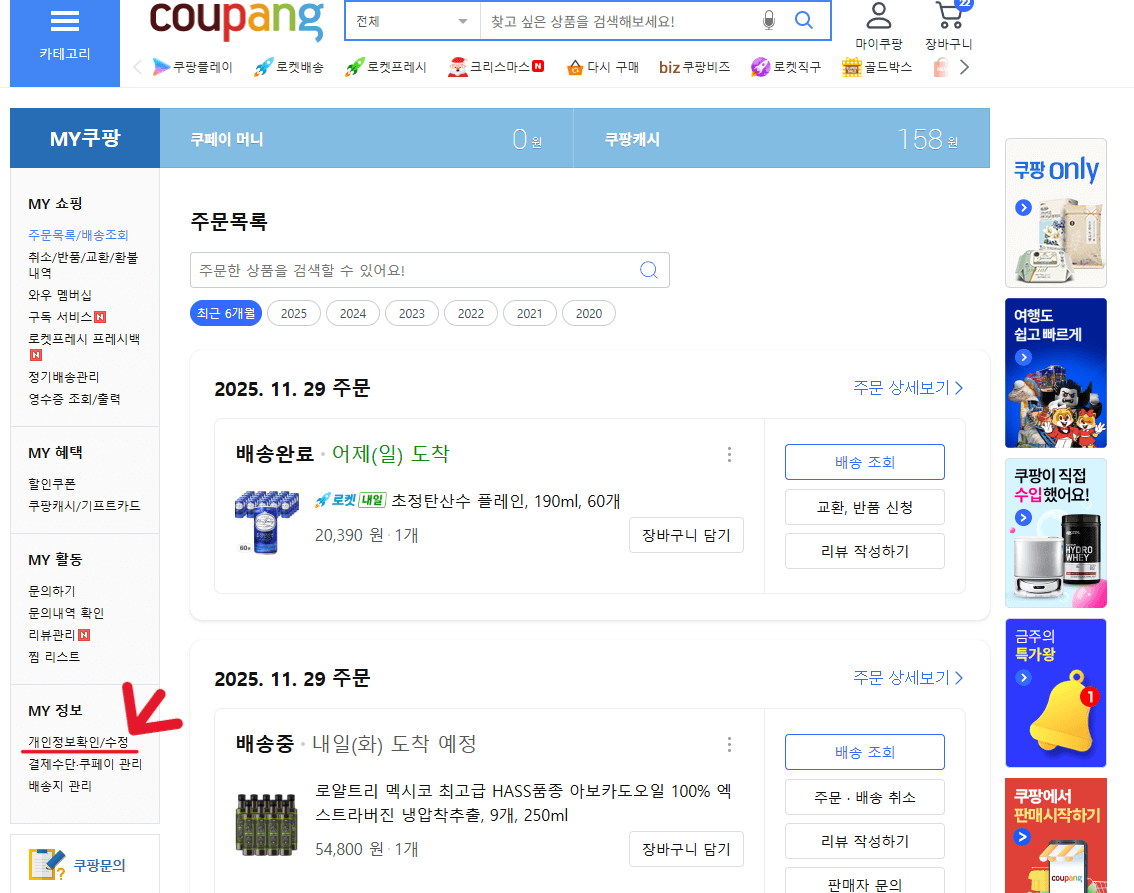1134x893 pixels.
Task: Open 쿠팡플레이 shortcut
Action: click(192, 67)
